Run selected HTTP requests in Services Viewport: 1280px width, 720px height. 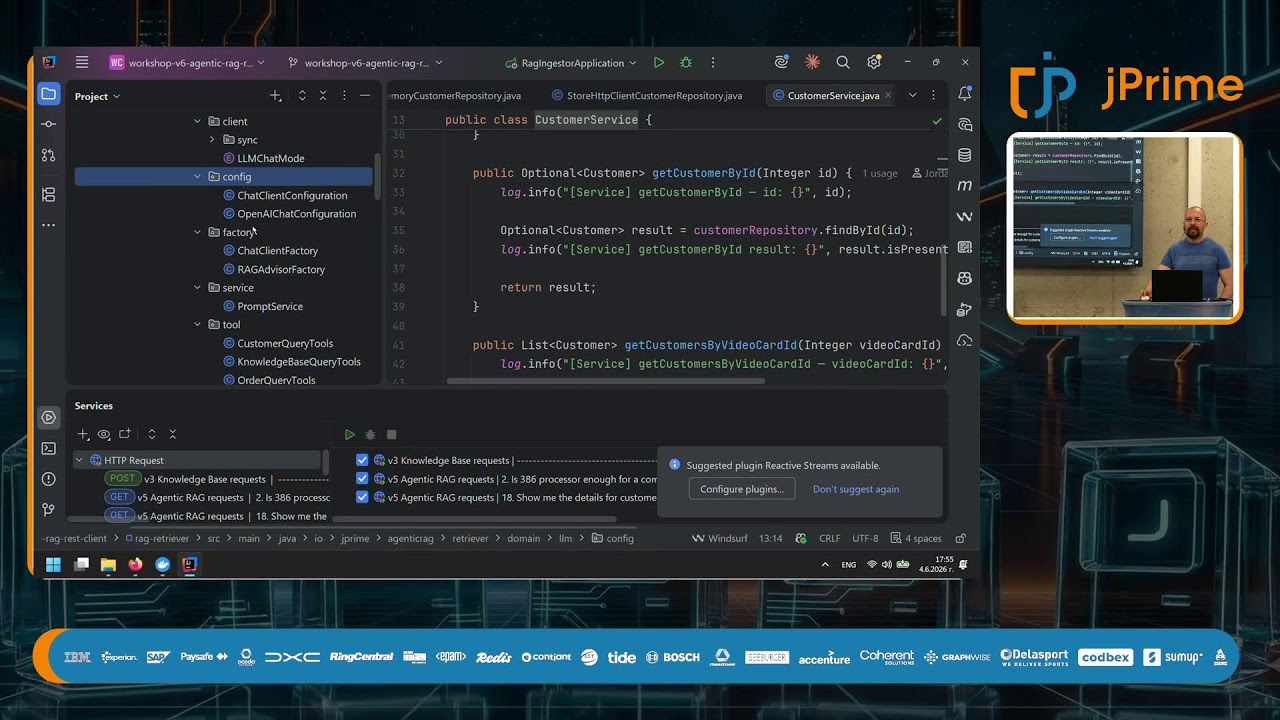tap(349, 434)
